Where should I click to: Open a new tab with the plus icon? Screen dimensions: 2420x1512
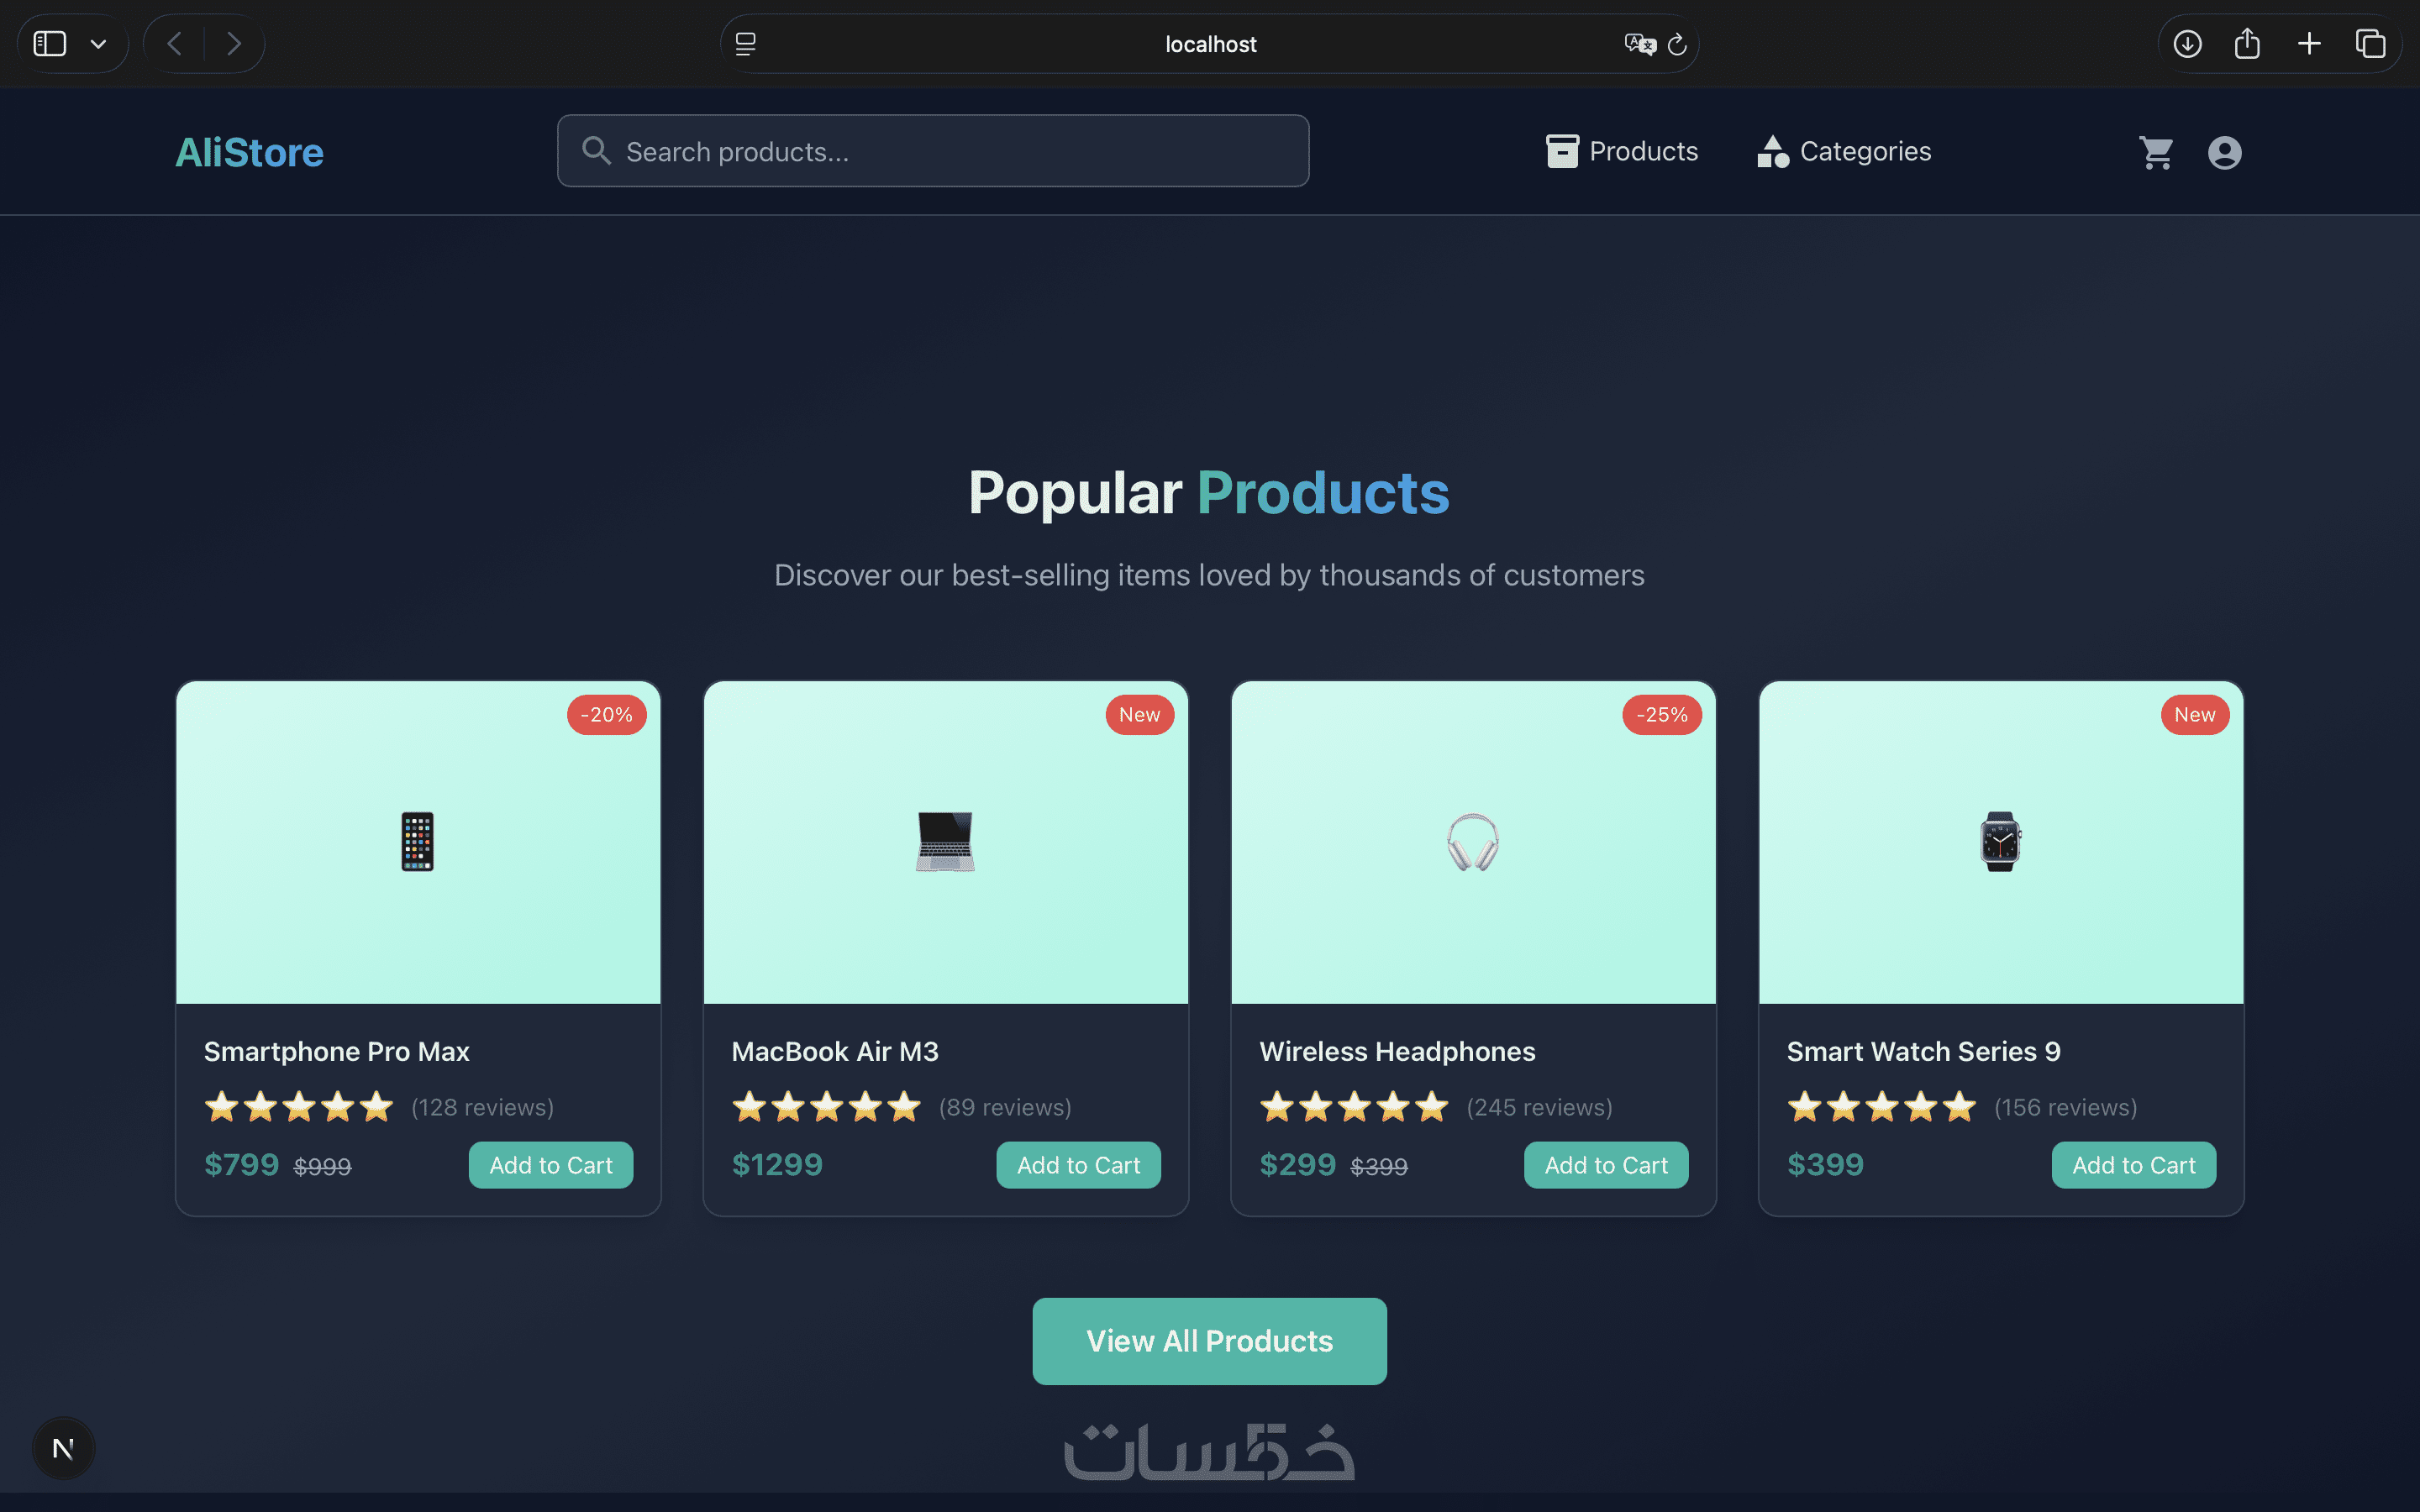click(x=2309, y=44)
